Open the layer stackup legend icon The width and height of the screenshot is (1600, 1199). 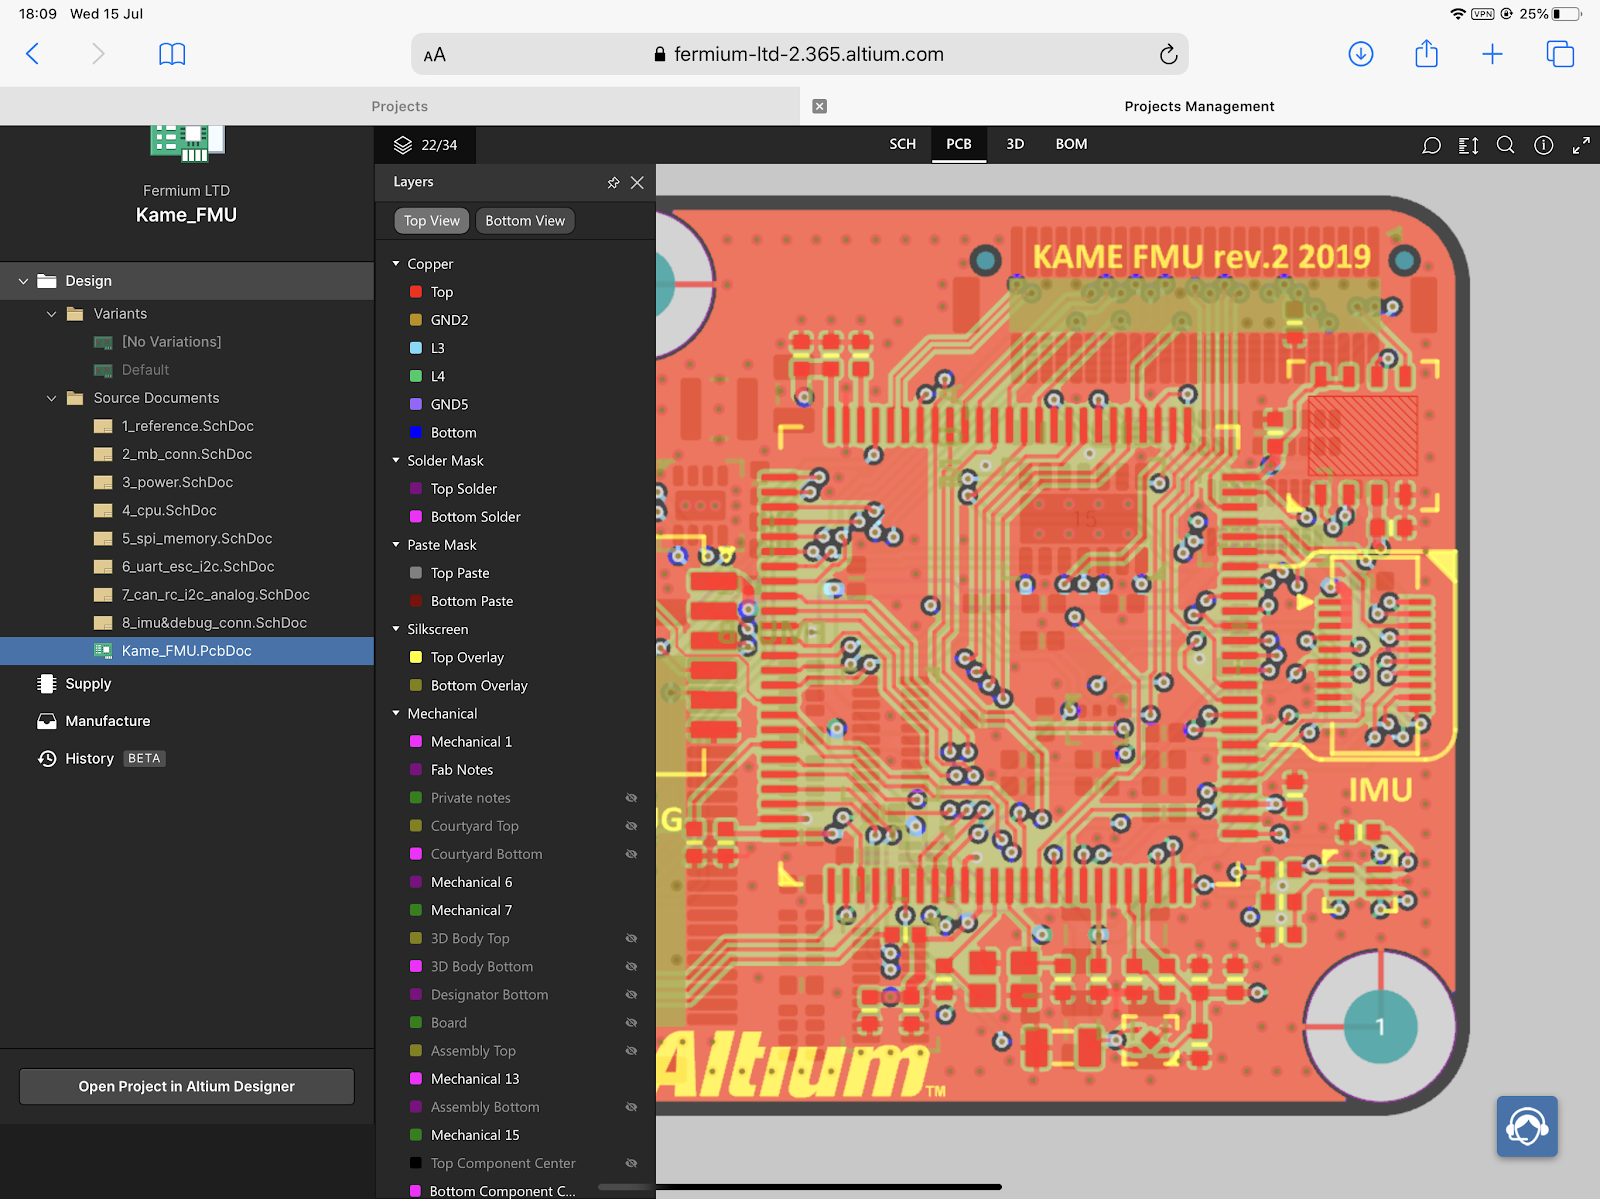click(x=1467, y=145)
